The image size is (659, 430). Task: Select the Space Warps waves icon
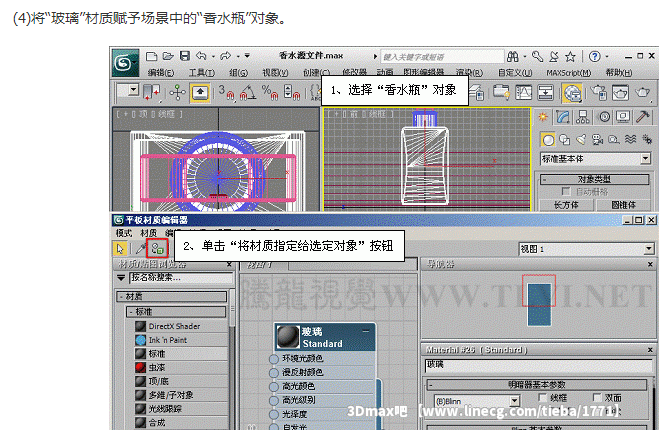point(630,139)
